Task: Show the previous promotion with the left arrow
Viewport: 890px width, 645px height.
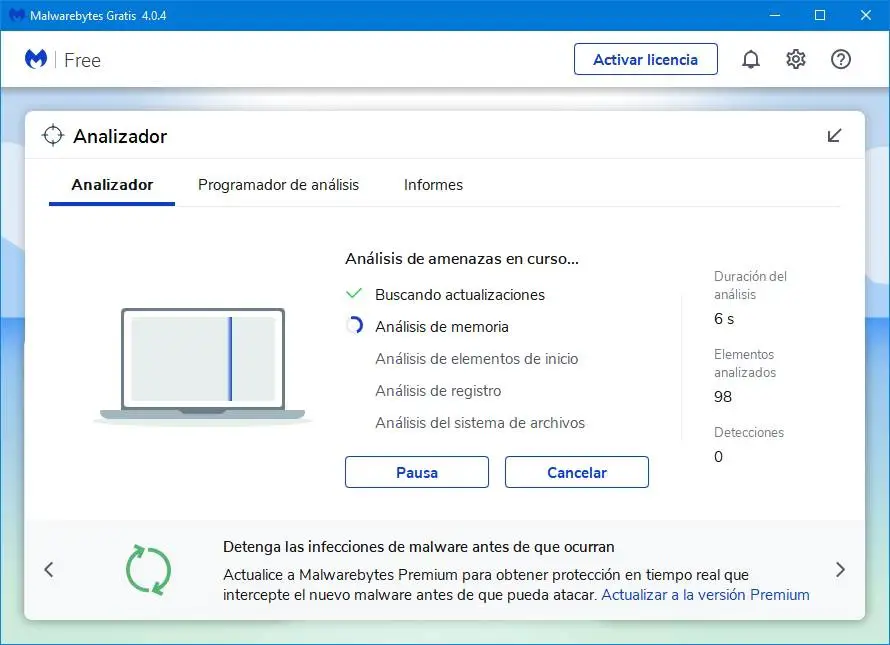Action: click(49, 569)
